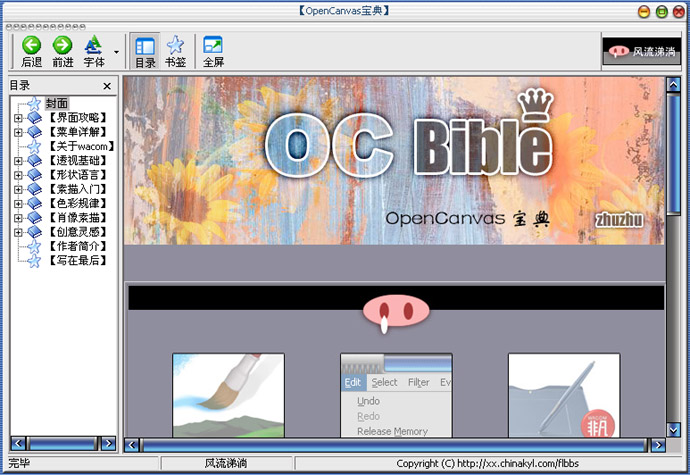Open the 【写在最后】 page

pyautogui.click(x=77, y=260)
